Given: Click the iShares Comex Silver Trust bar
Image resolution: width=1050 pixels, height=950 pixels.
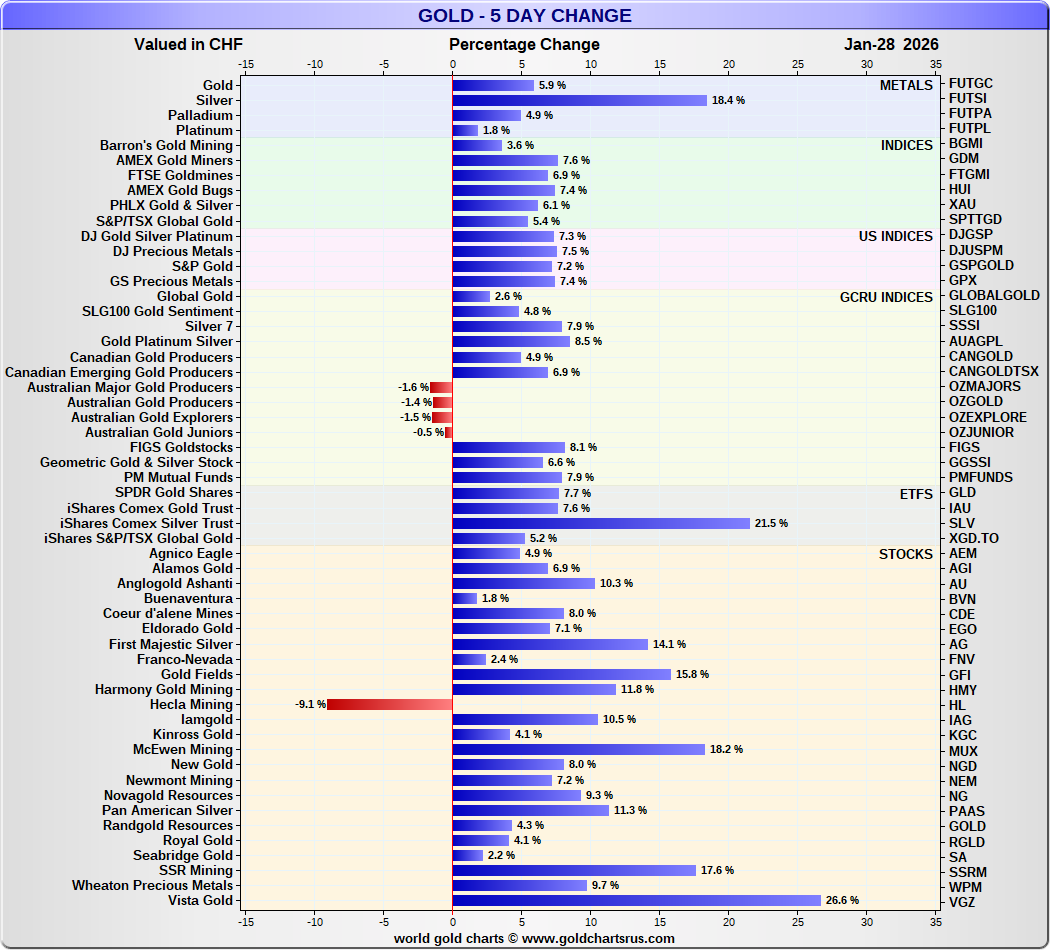Looking at the screenshot, I should (x=601, y=523).
